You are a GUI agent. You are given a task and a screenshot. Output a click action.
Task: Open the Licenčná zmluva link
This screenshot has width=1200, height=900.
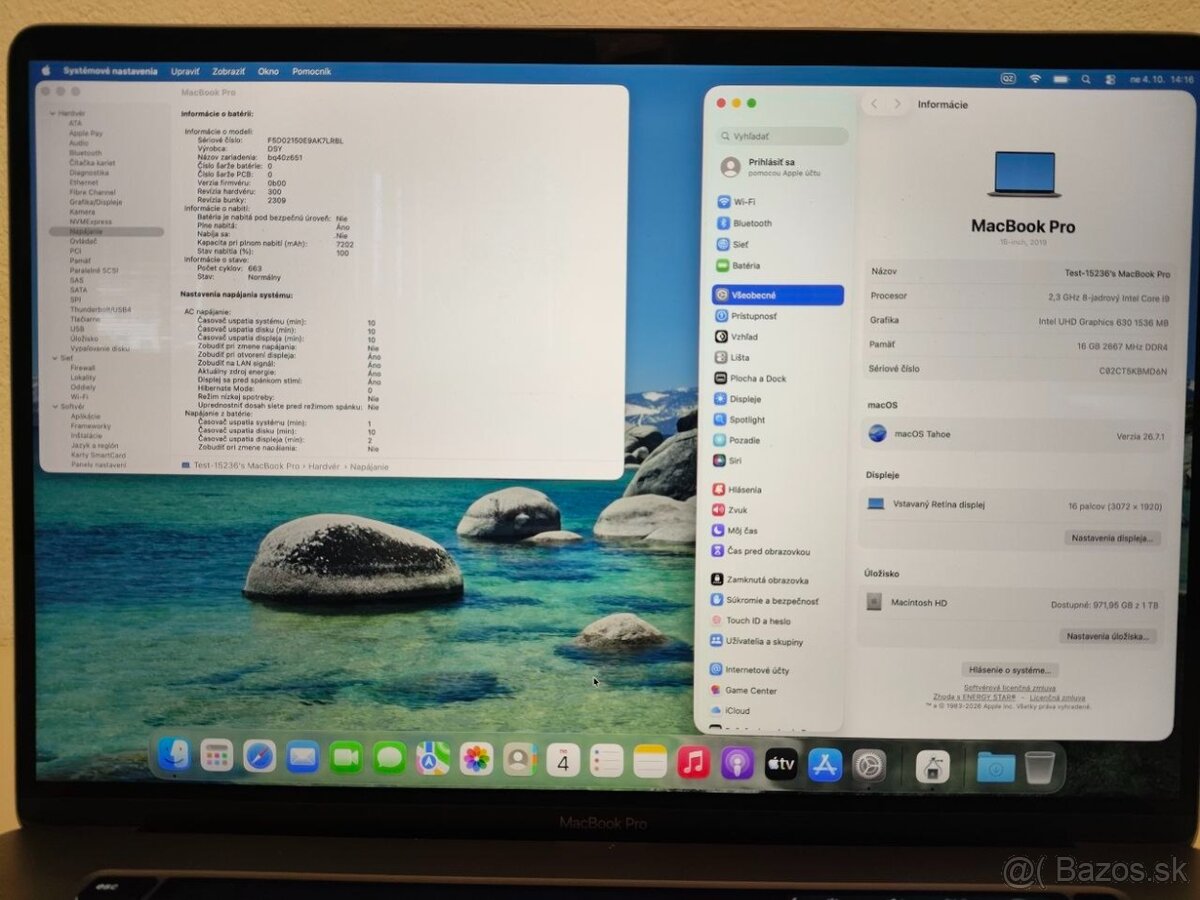(x=1057, y=697)
